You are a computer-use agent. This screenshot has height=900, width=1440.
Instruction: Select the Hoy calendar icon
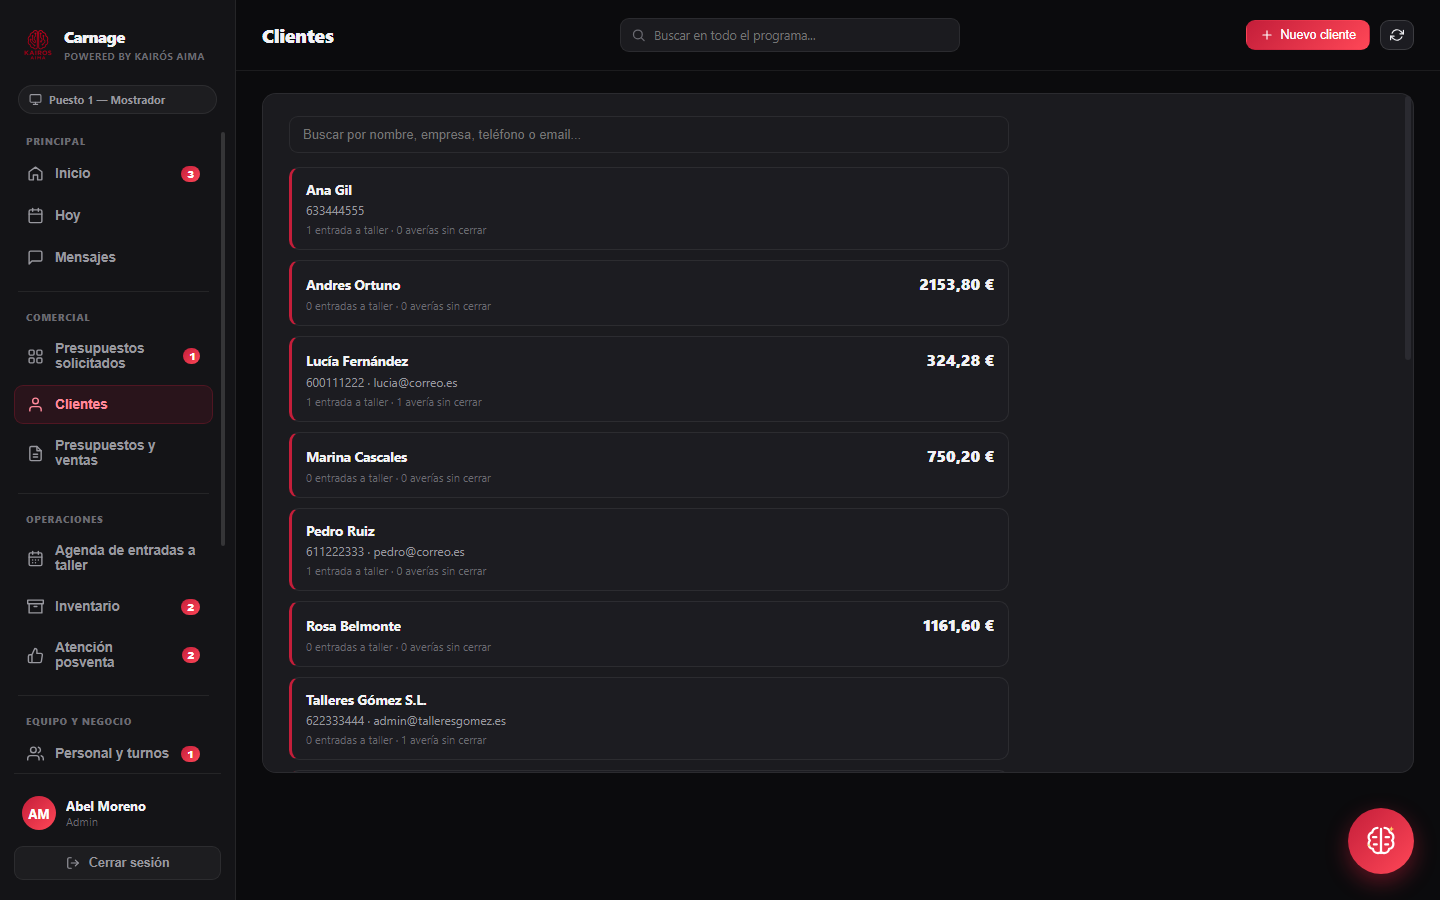[x=35, y=216]
